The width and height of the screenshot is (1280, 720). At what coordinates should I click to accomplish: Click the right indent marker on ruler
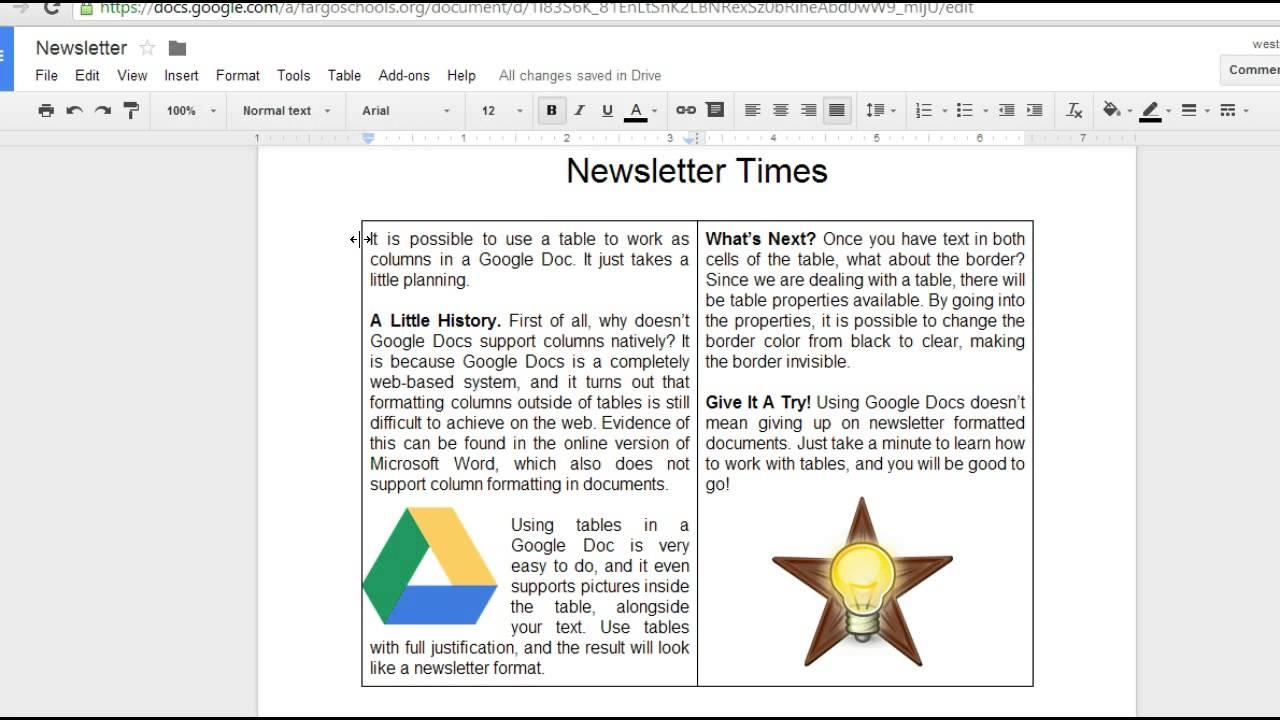point(690,139)
